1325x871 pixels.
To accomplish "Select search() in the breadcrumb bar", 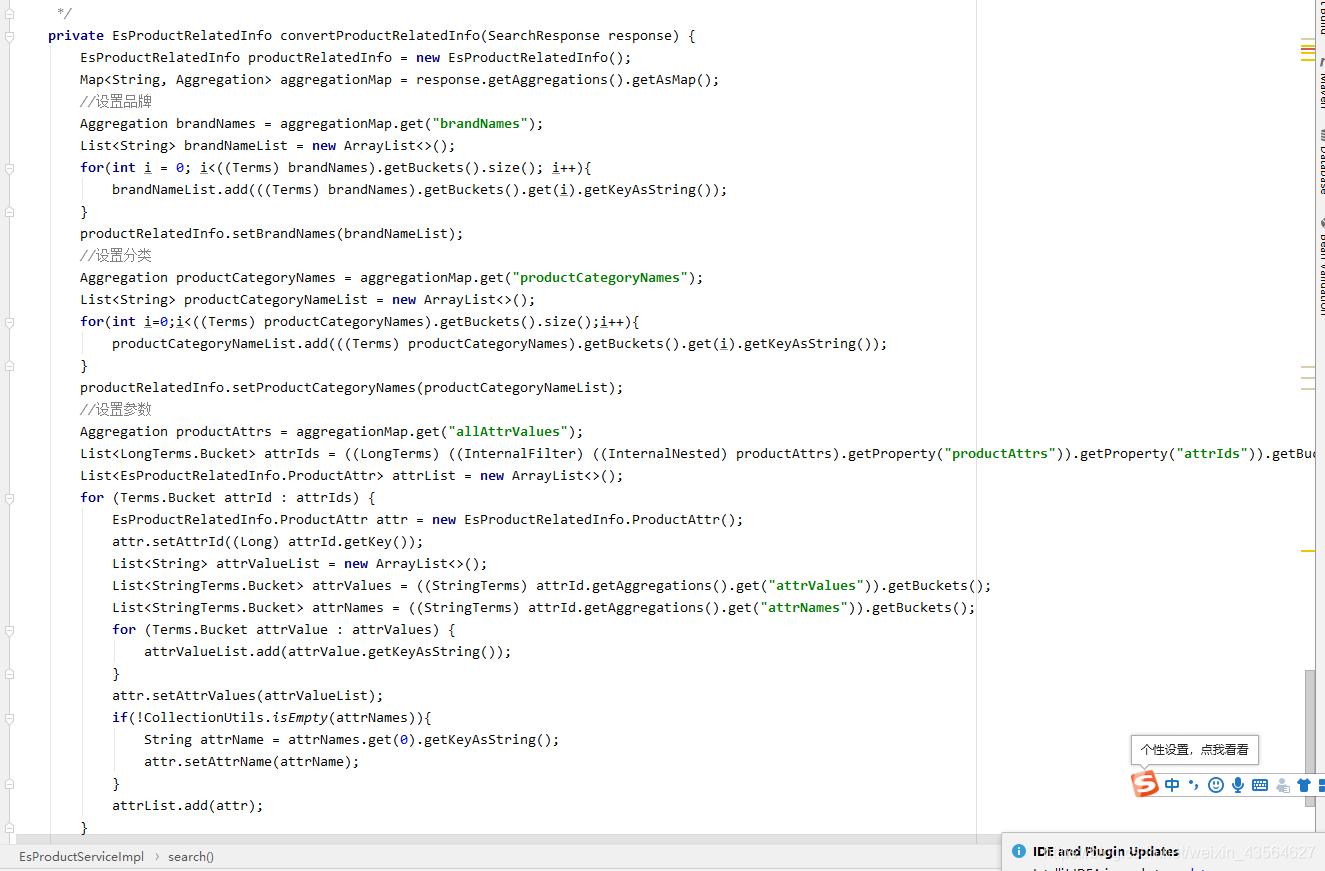I will (x=191, y=856).
